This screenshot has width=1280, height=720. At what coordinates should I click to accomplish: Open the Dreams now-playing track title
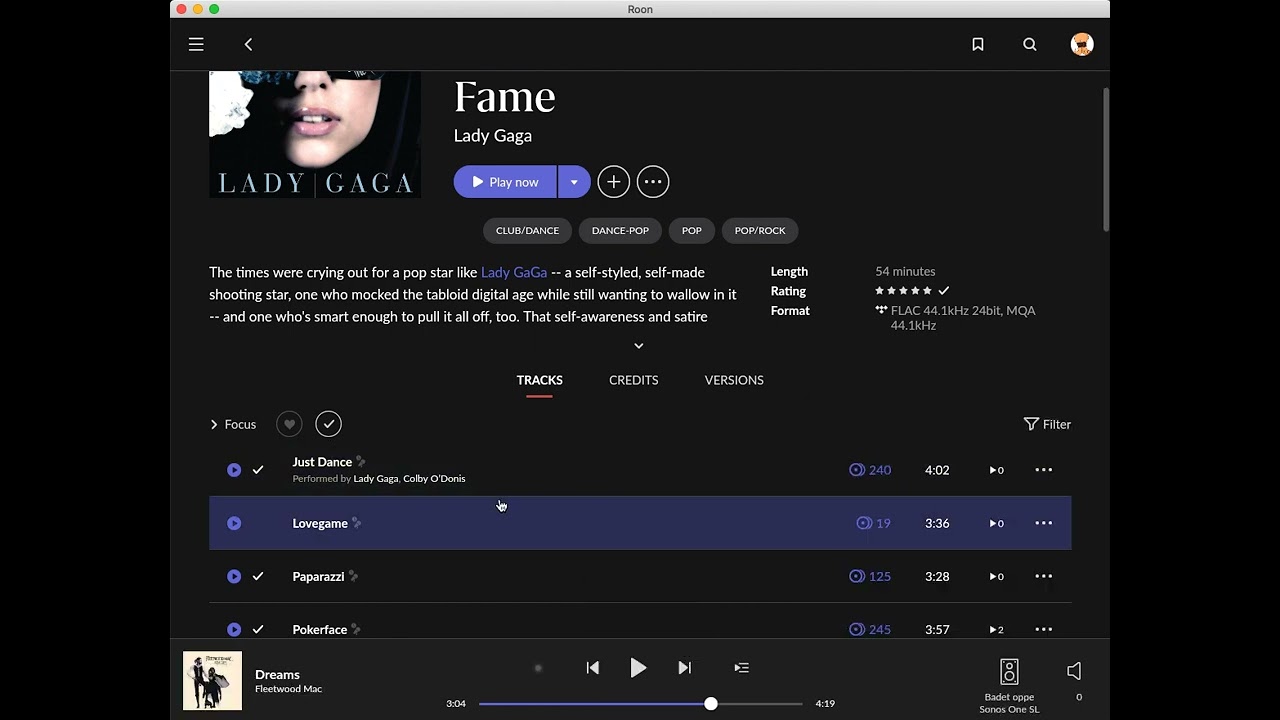point(277,674)
